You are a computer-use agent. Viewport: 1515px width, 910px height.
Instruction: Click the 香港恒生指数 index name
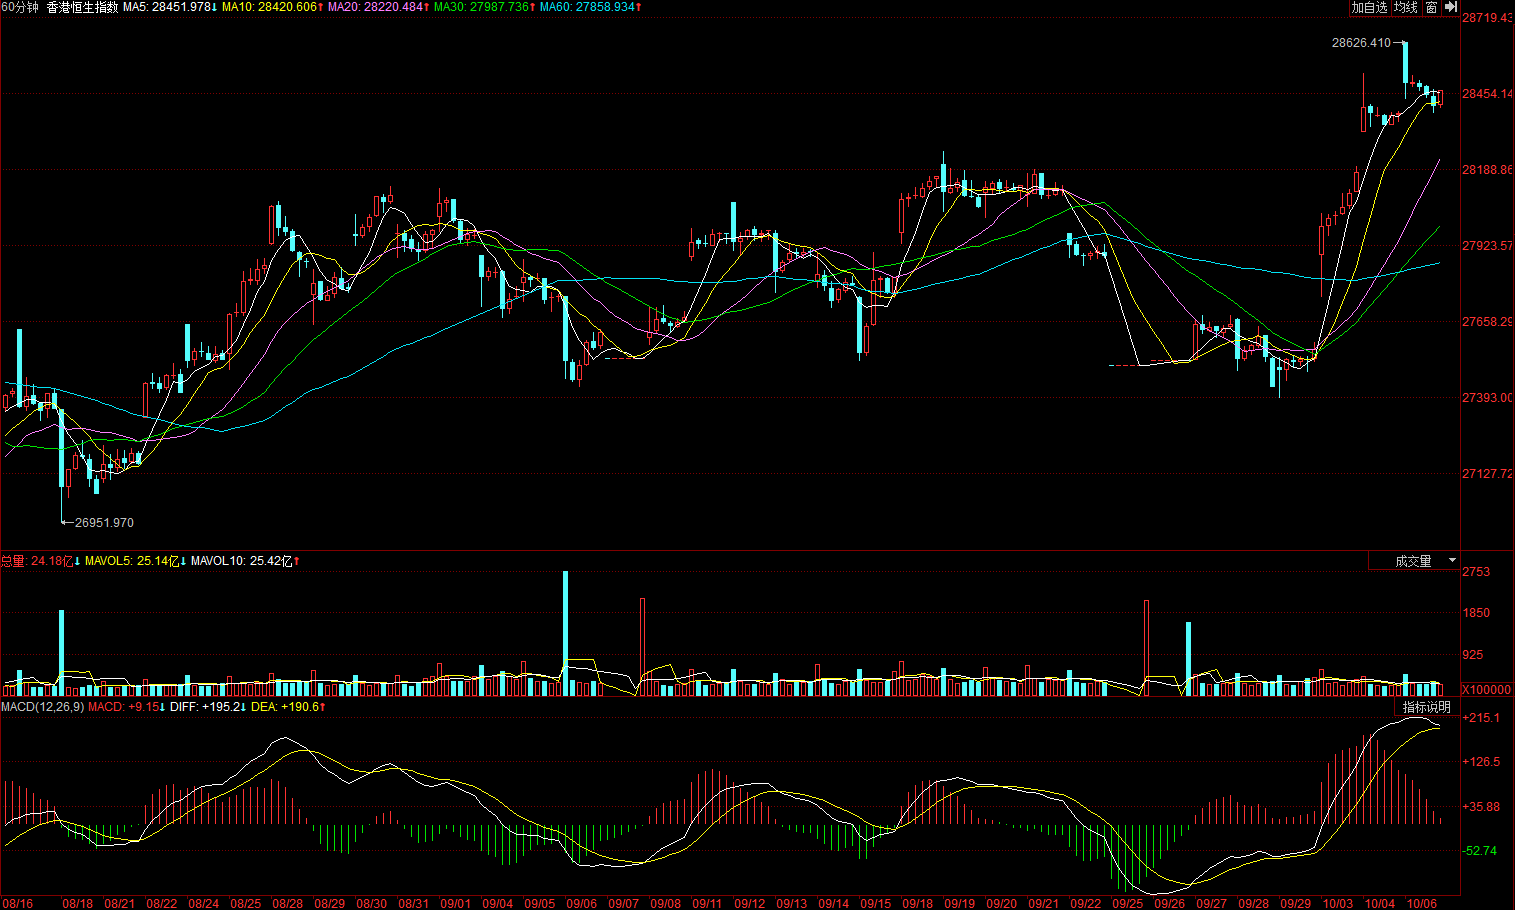pos(82,7)
